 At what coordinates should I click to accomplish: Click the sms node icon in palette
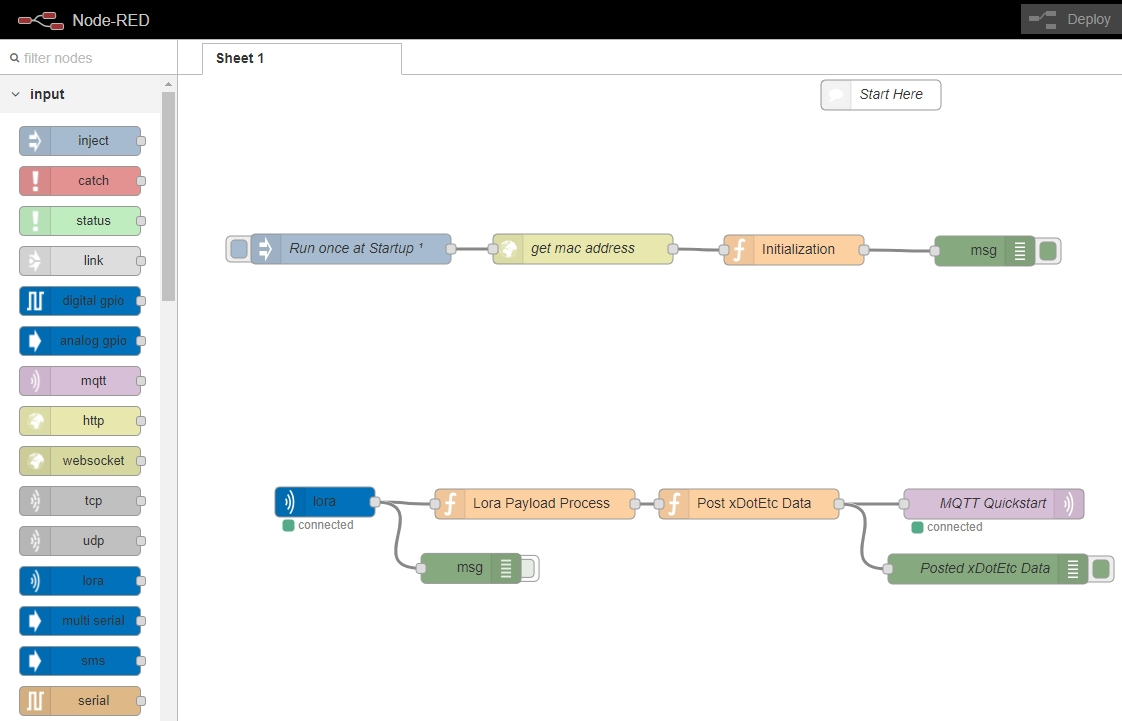[x=35, y=662]
